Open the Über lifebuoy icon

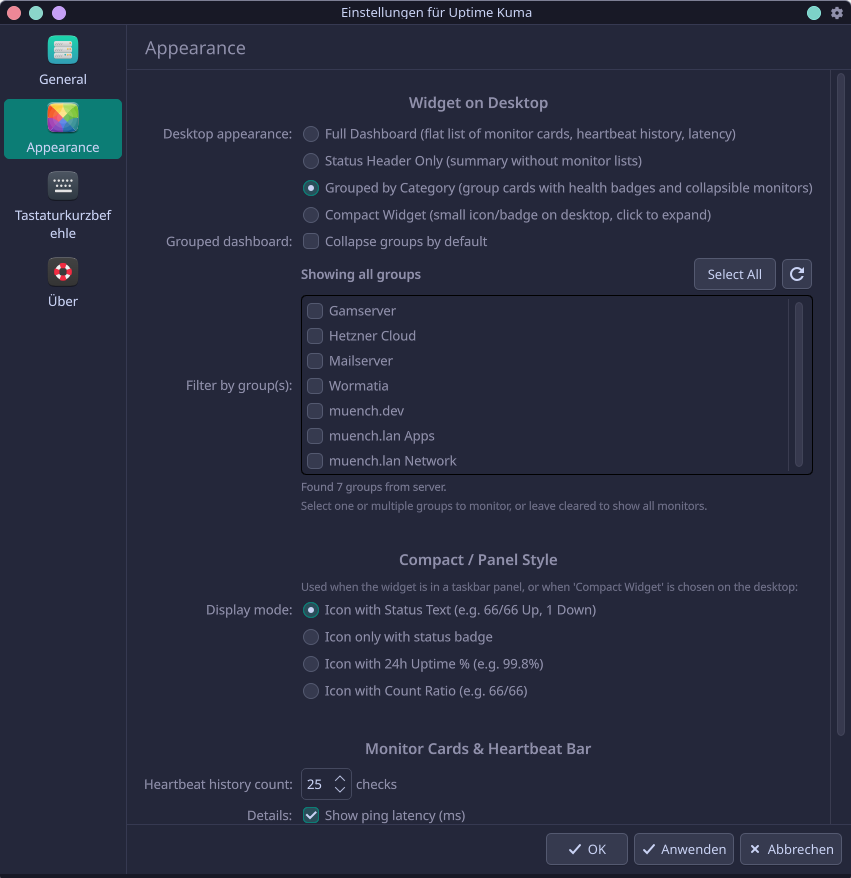tap(63, 272)
